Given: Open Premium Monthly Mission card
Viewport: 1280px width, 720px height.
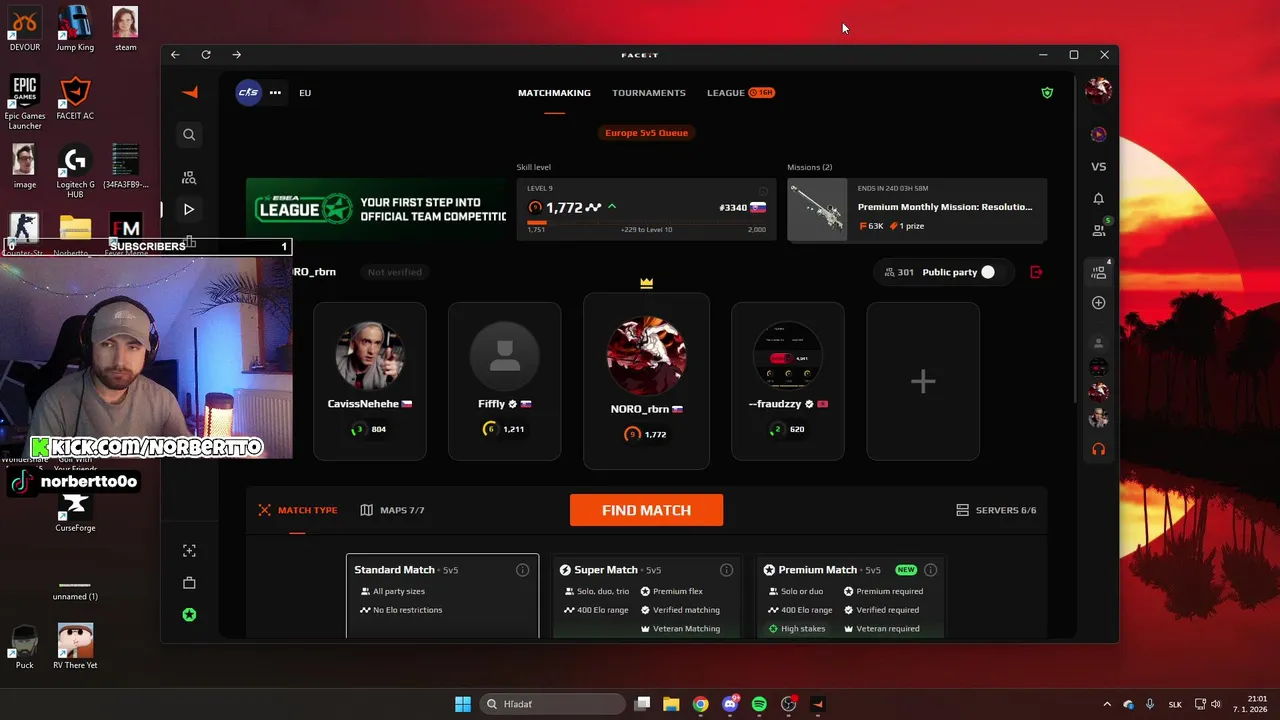Looking at the screenshot, I should click(917, 209).
